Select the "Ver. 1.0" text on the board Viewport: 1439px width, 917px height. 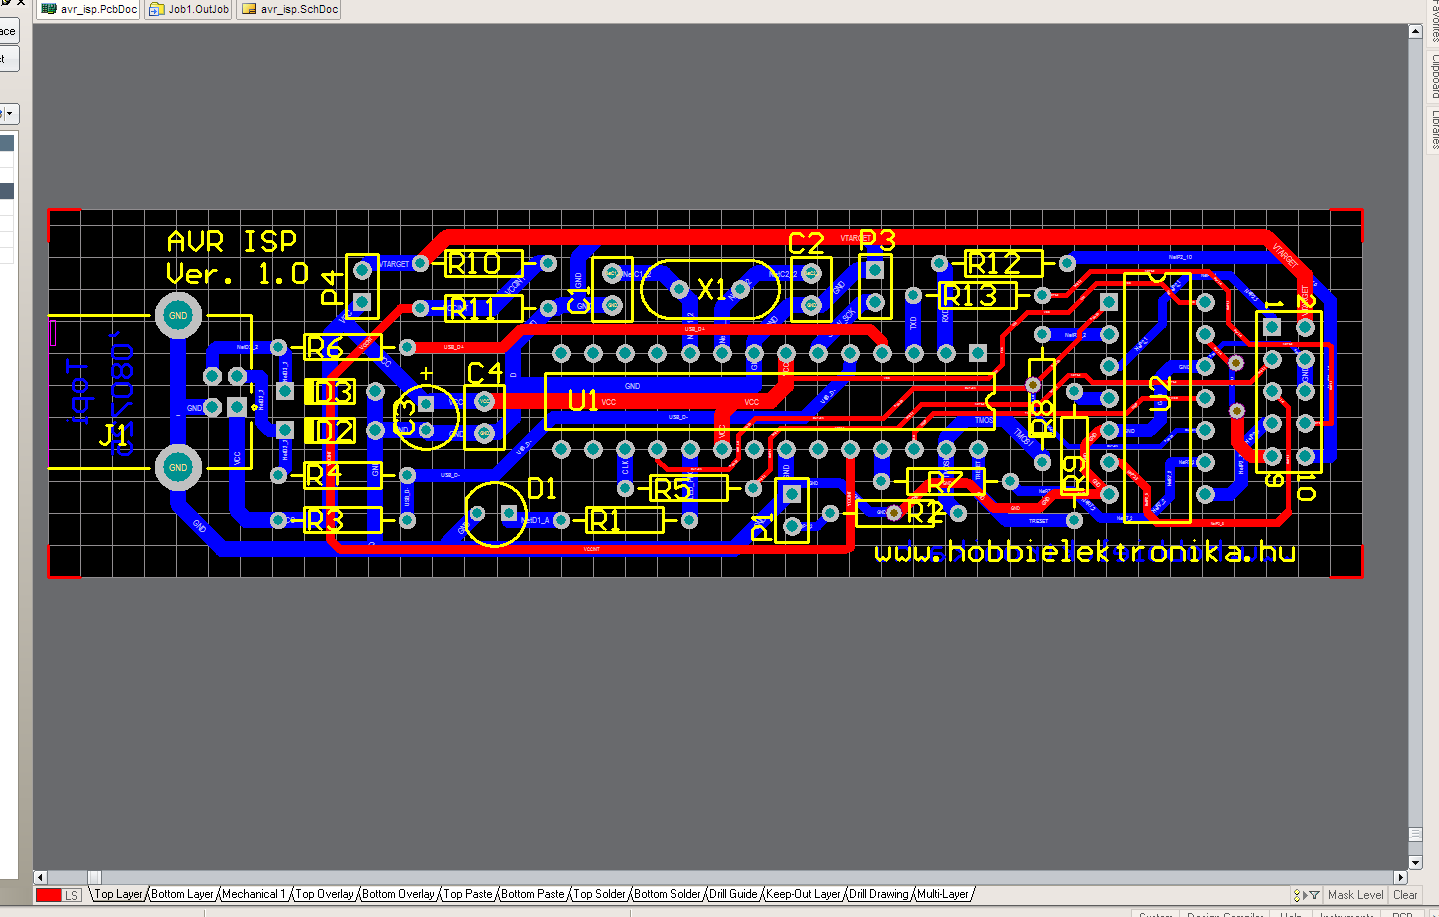click(x=238, y=274)
